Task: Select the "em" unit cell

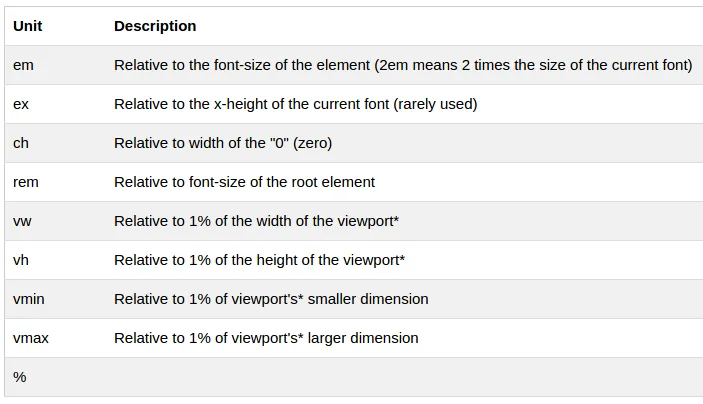Action: tap(23, 65)
